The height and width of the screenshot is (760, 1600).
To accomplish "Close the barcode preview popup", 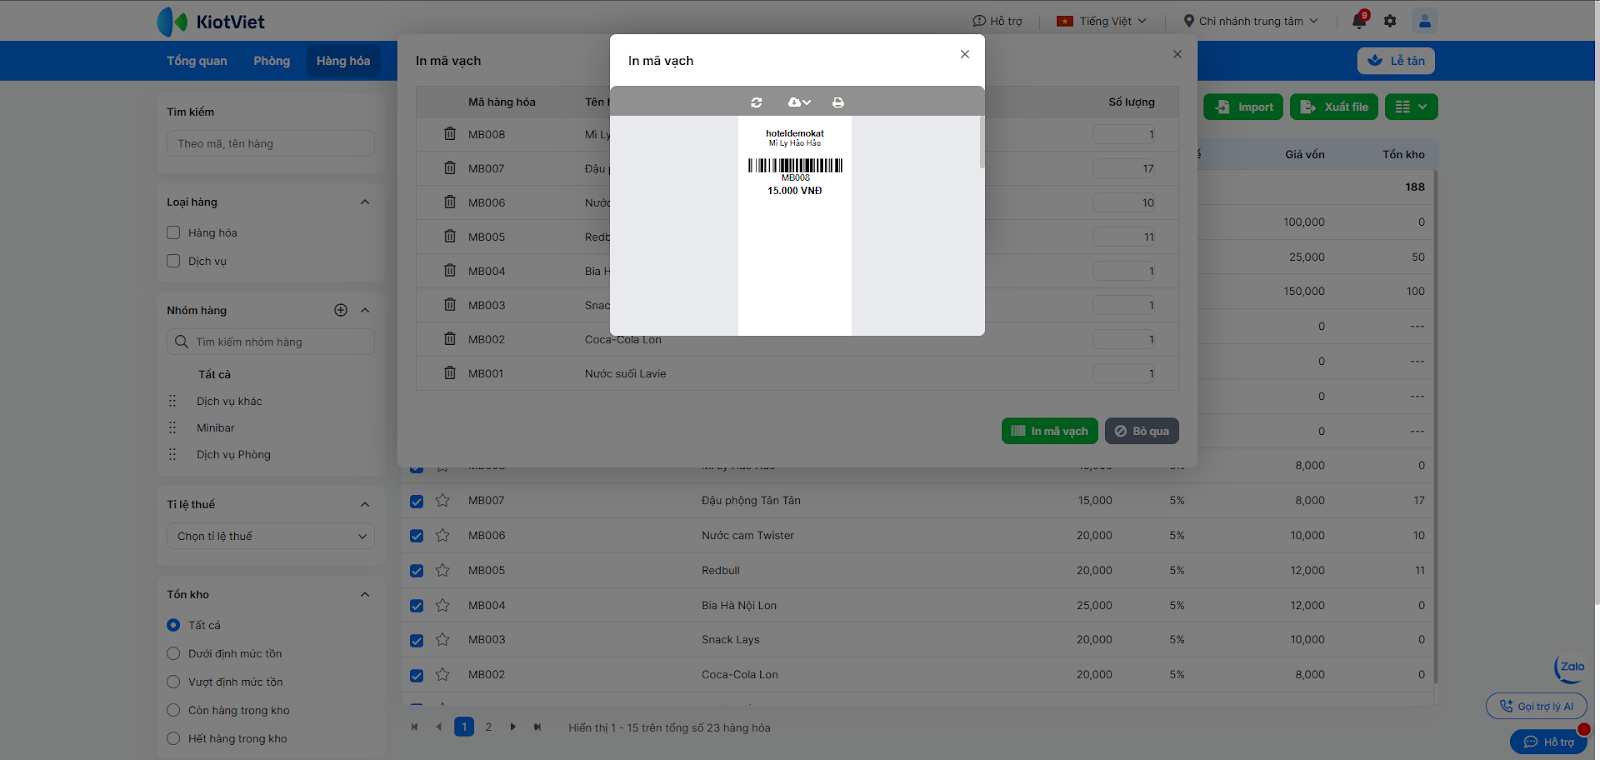I will [x=965, y=54].
